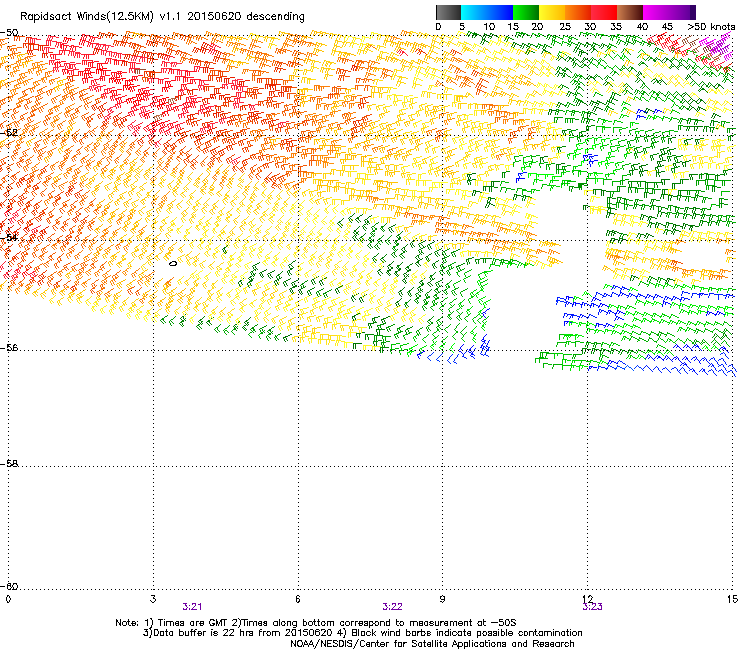
Task: Select the gray 0-5 knots color band
Action: [x=448, y=12]
